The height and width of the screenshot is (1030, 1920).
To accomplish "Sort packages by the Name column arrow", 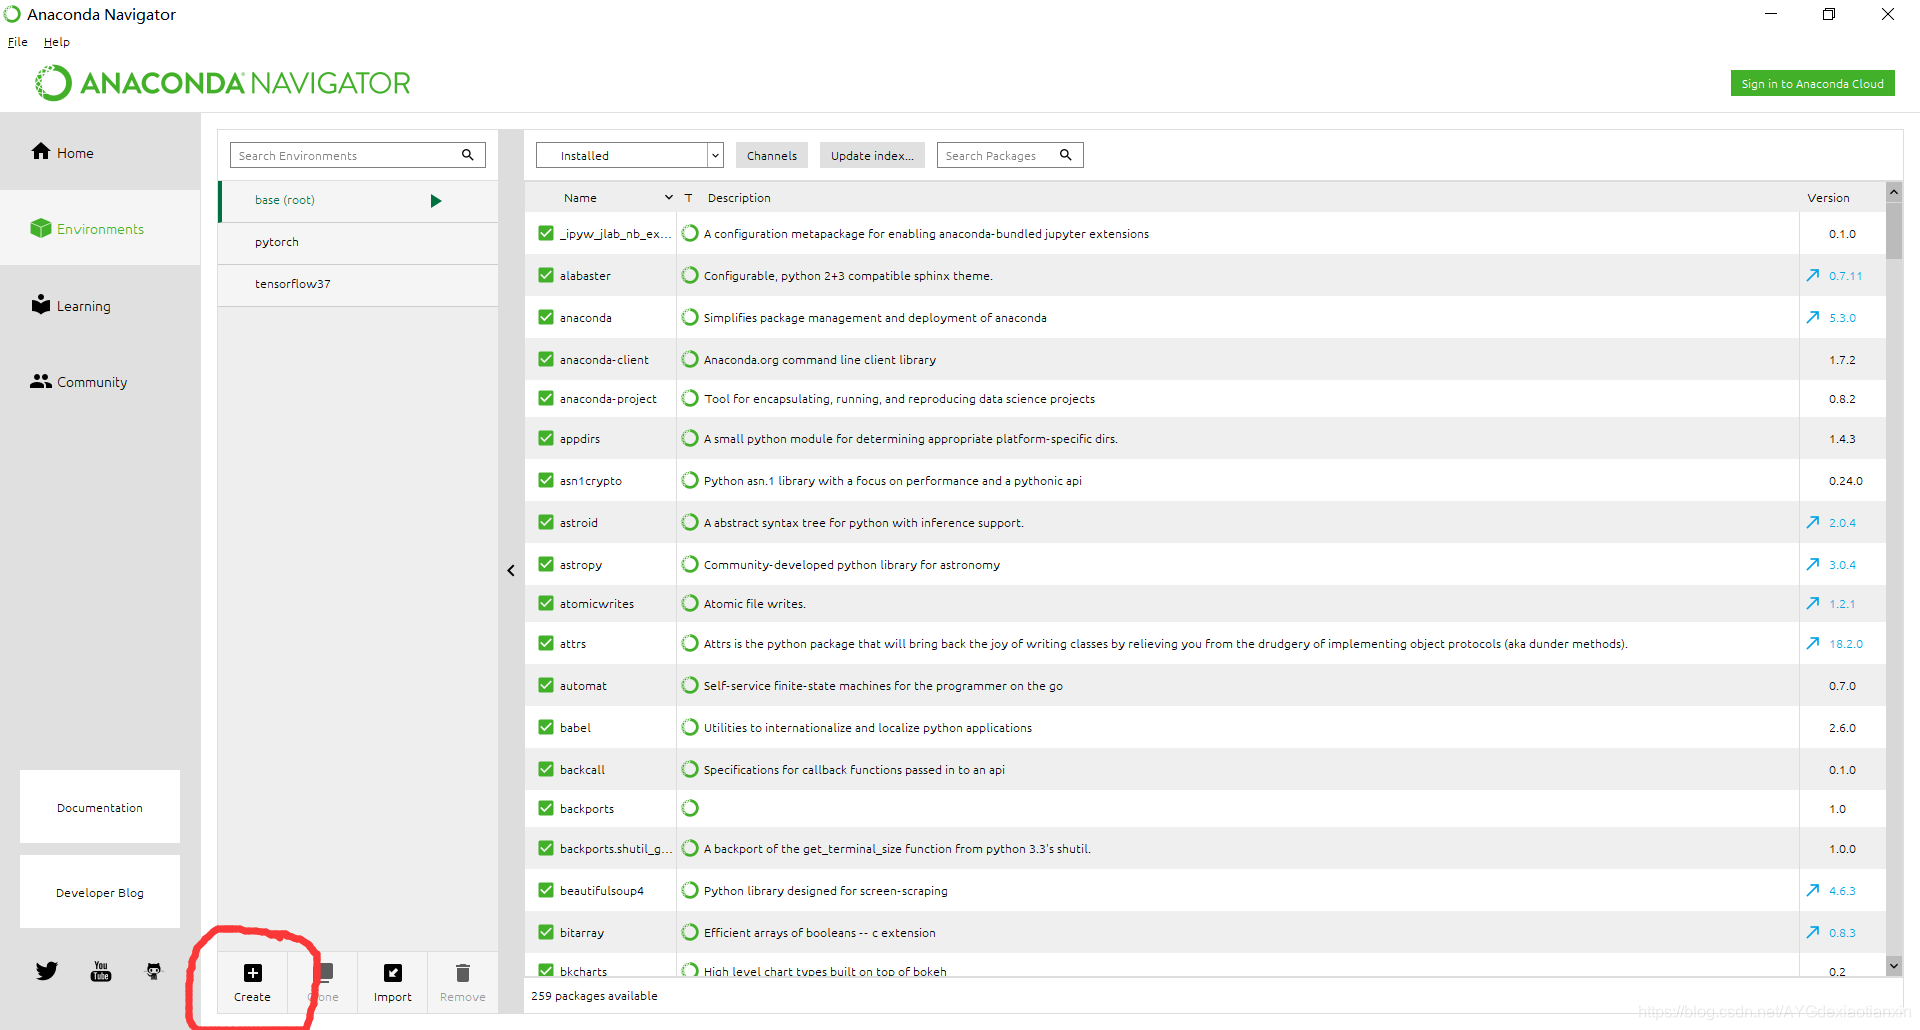I will [669, 198].
